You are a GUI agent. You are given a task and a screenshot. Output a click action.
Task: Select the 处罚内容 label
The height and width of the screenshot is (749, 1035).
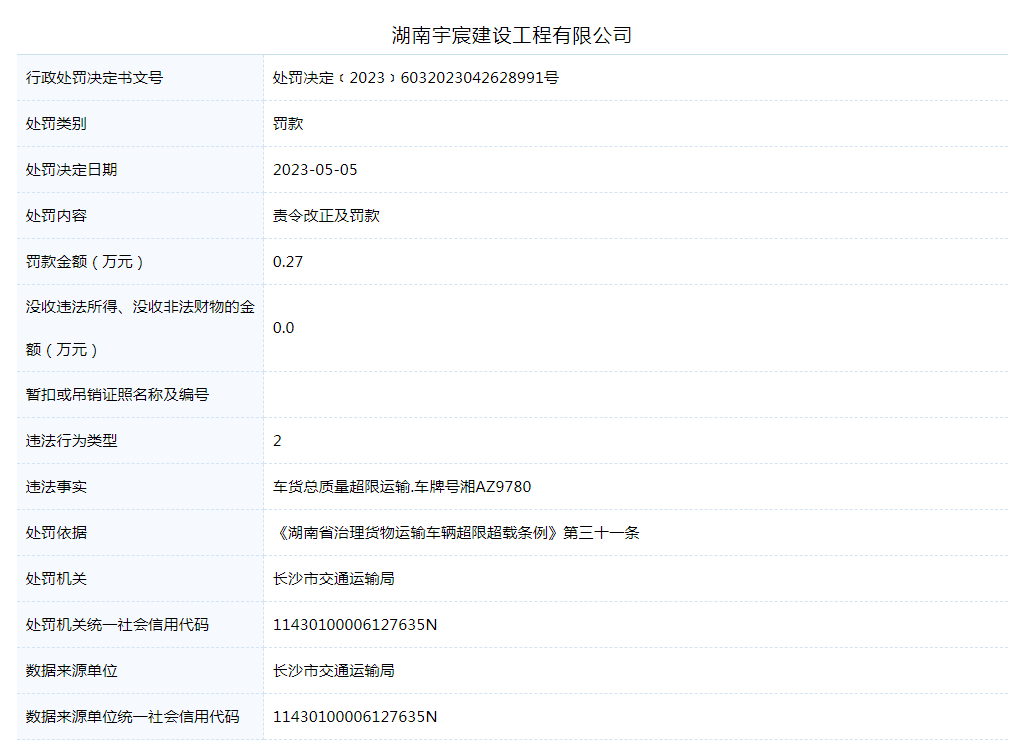[56, 216]
